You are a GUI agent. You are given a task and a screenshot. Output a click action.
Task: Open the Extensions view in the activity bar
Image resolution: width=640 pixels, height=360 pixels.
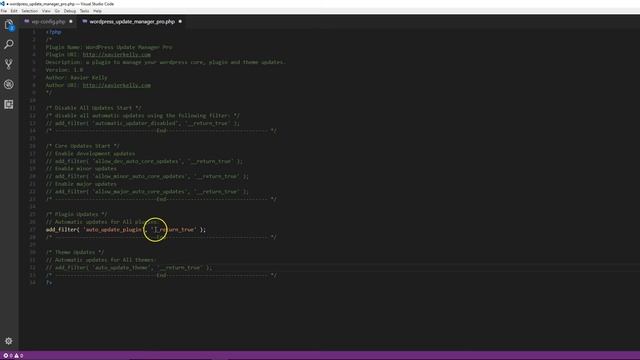point(9,104)
